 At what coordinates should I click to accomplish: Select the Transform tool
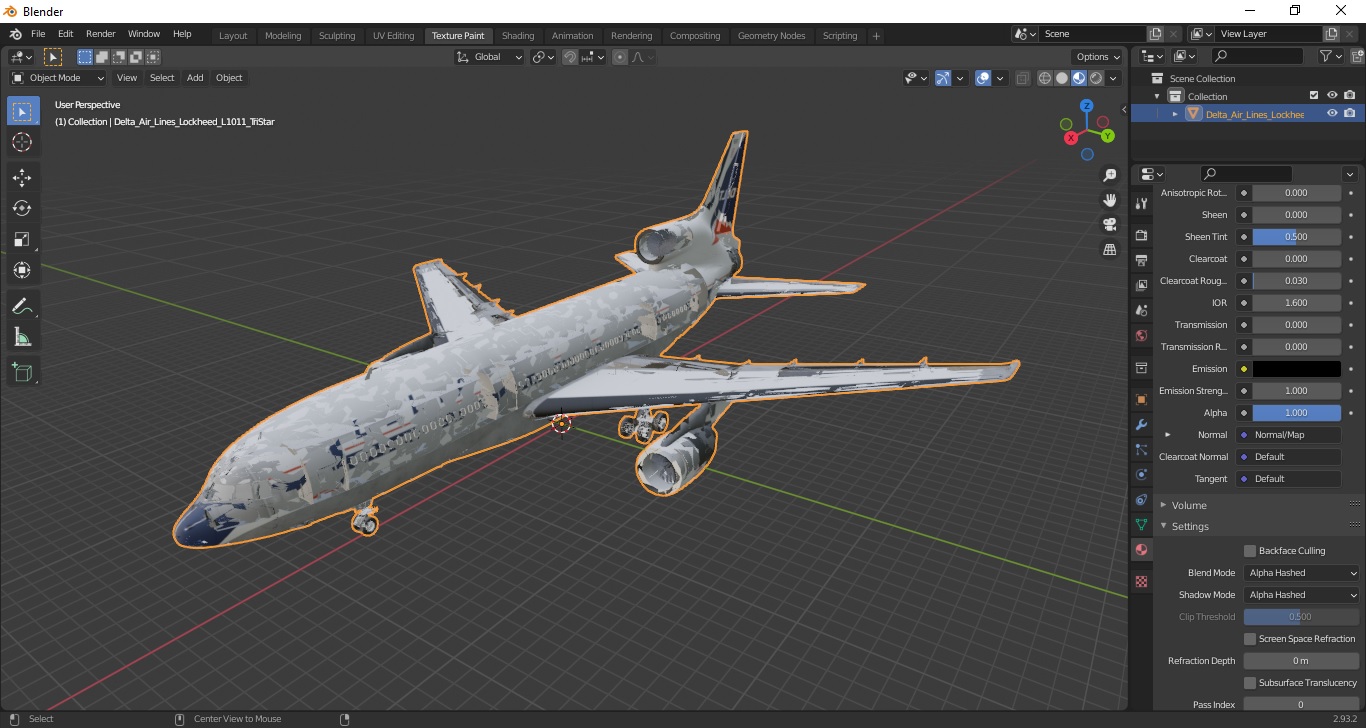click(22, 270)
